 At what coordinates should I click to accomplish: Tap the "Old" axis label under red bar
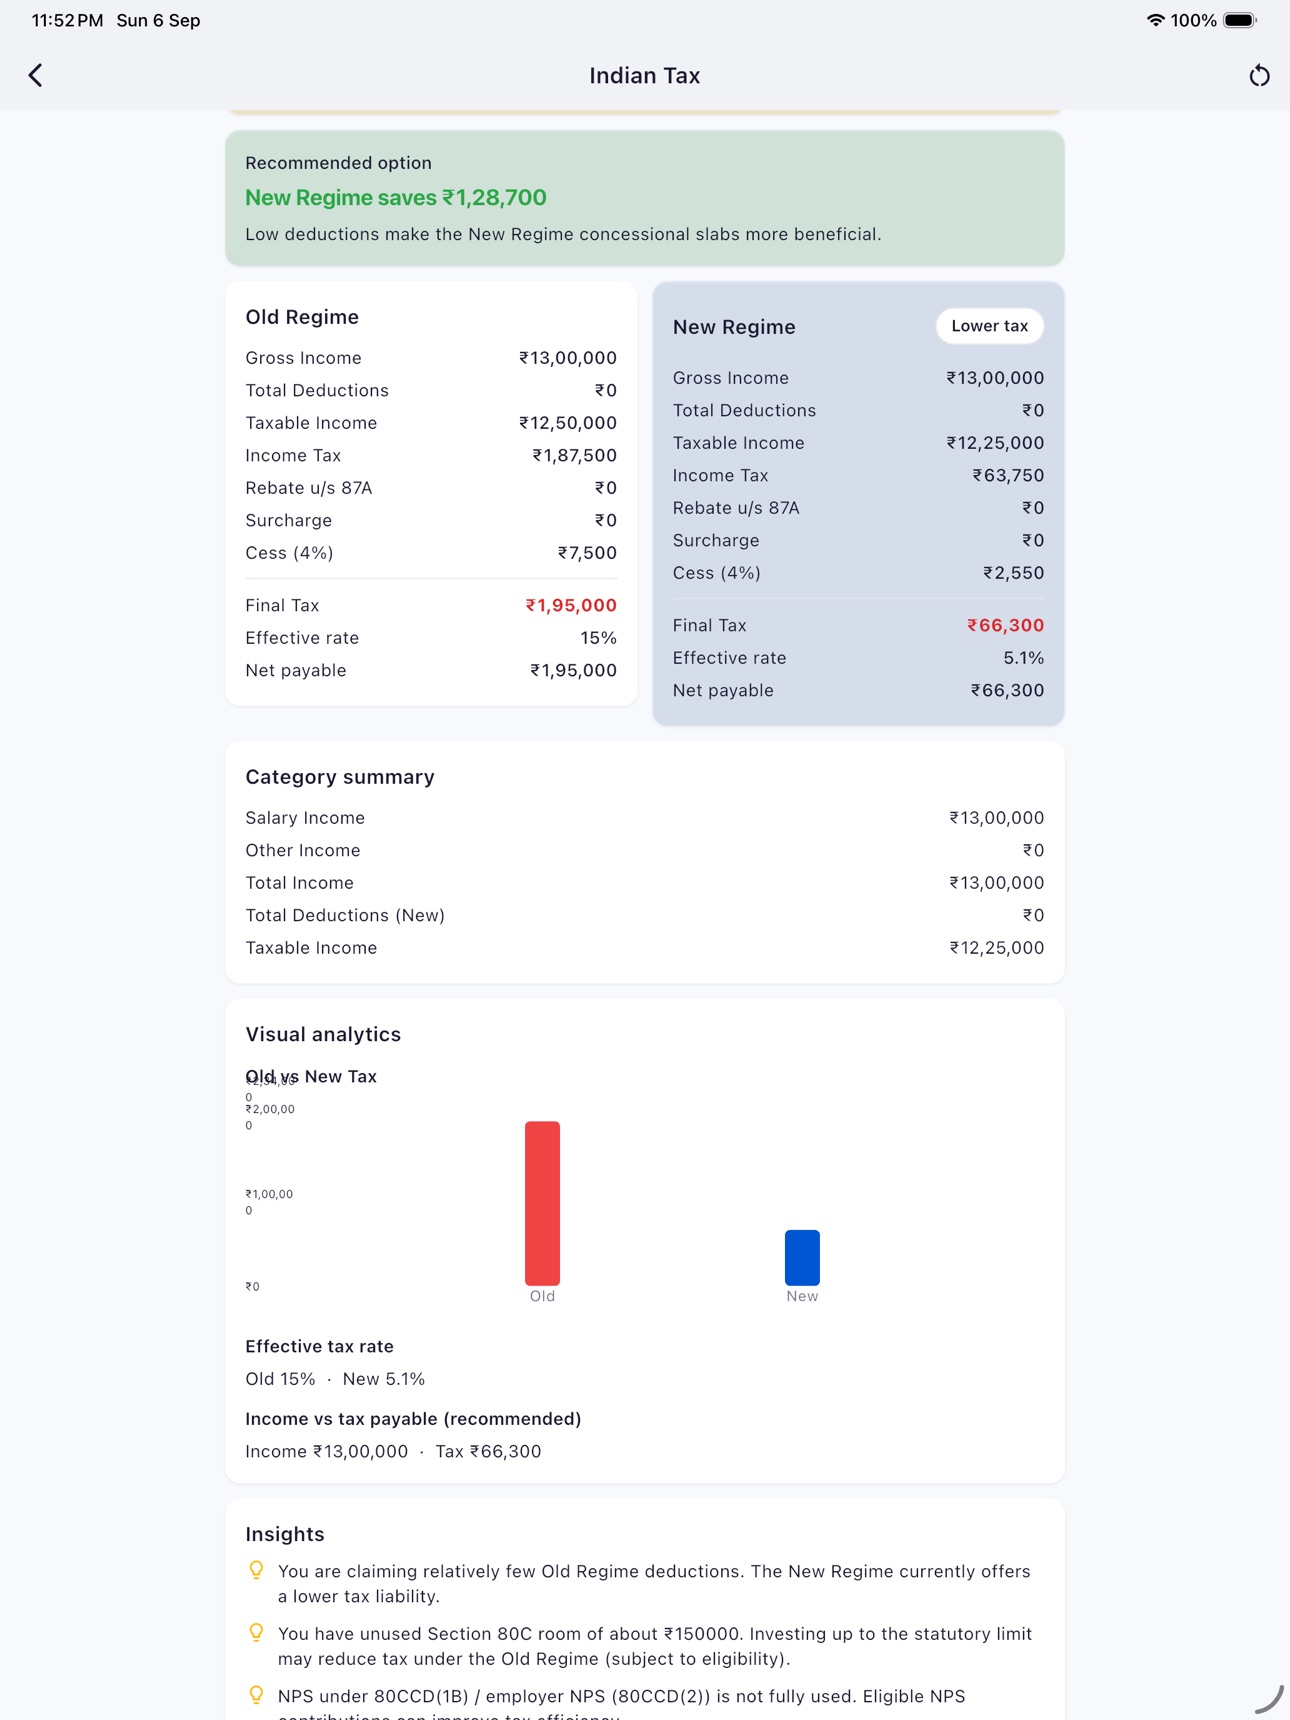(x=542, y=1296)
